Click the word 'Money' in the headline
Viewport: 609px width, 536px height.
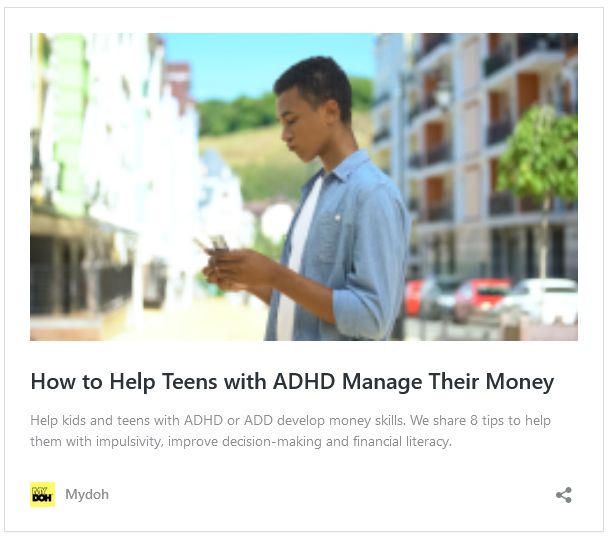520,382
